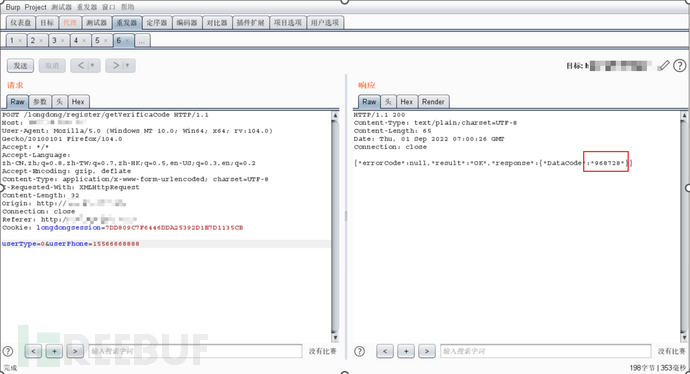Click the request pane vertical scrollbar
This screenshot has width=690, height=374.
pyautogui.click(x=335, y=227)
